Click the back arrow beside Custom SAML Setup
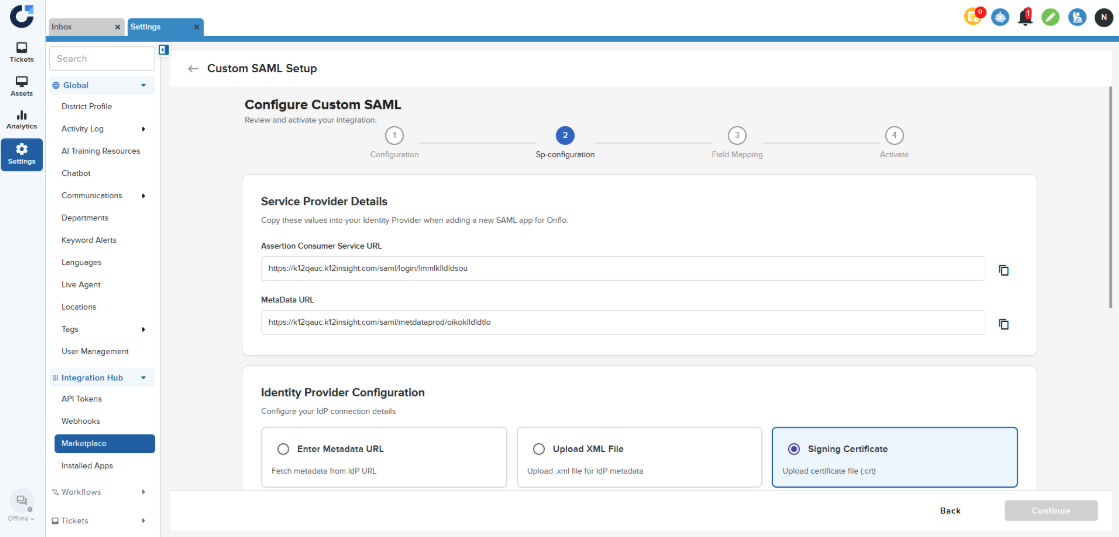The height and width of the screenshot is (537, 1119). click(193, 69)
